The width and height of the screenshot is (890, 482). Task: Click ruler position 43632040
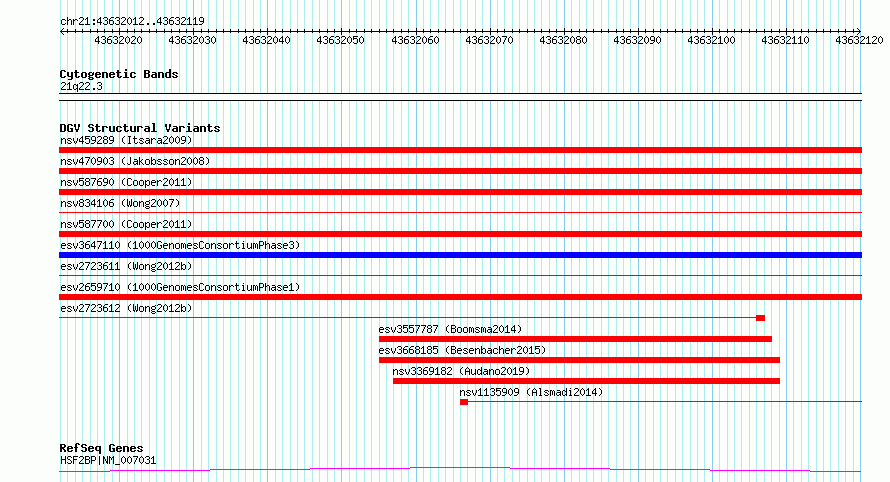pos(266,40)
